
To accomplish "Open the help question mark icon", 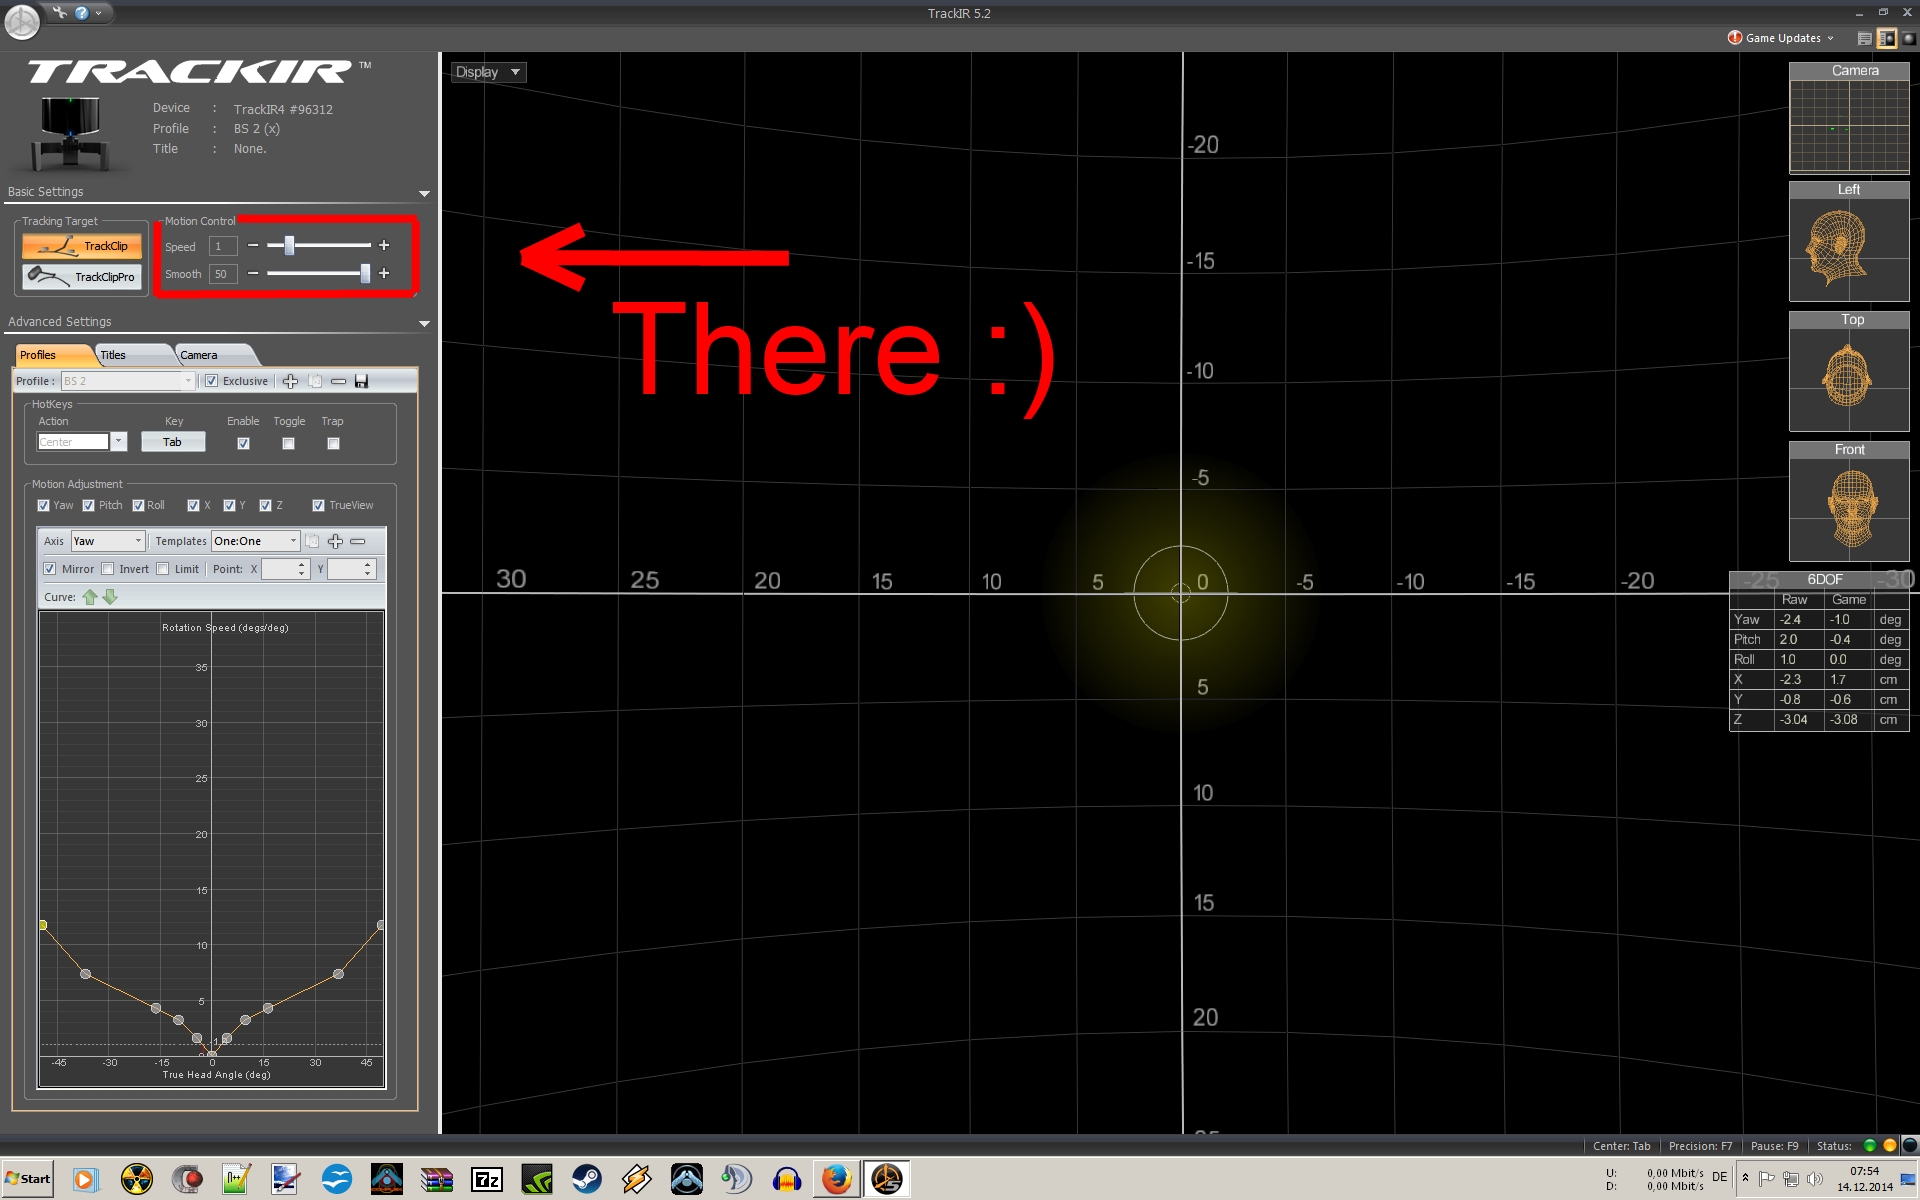I will (82, 13).
